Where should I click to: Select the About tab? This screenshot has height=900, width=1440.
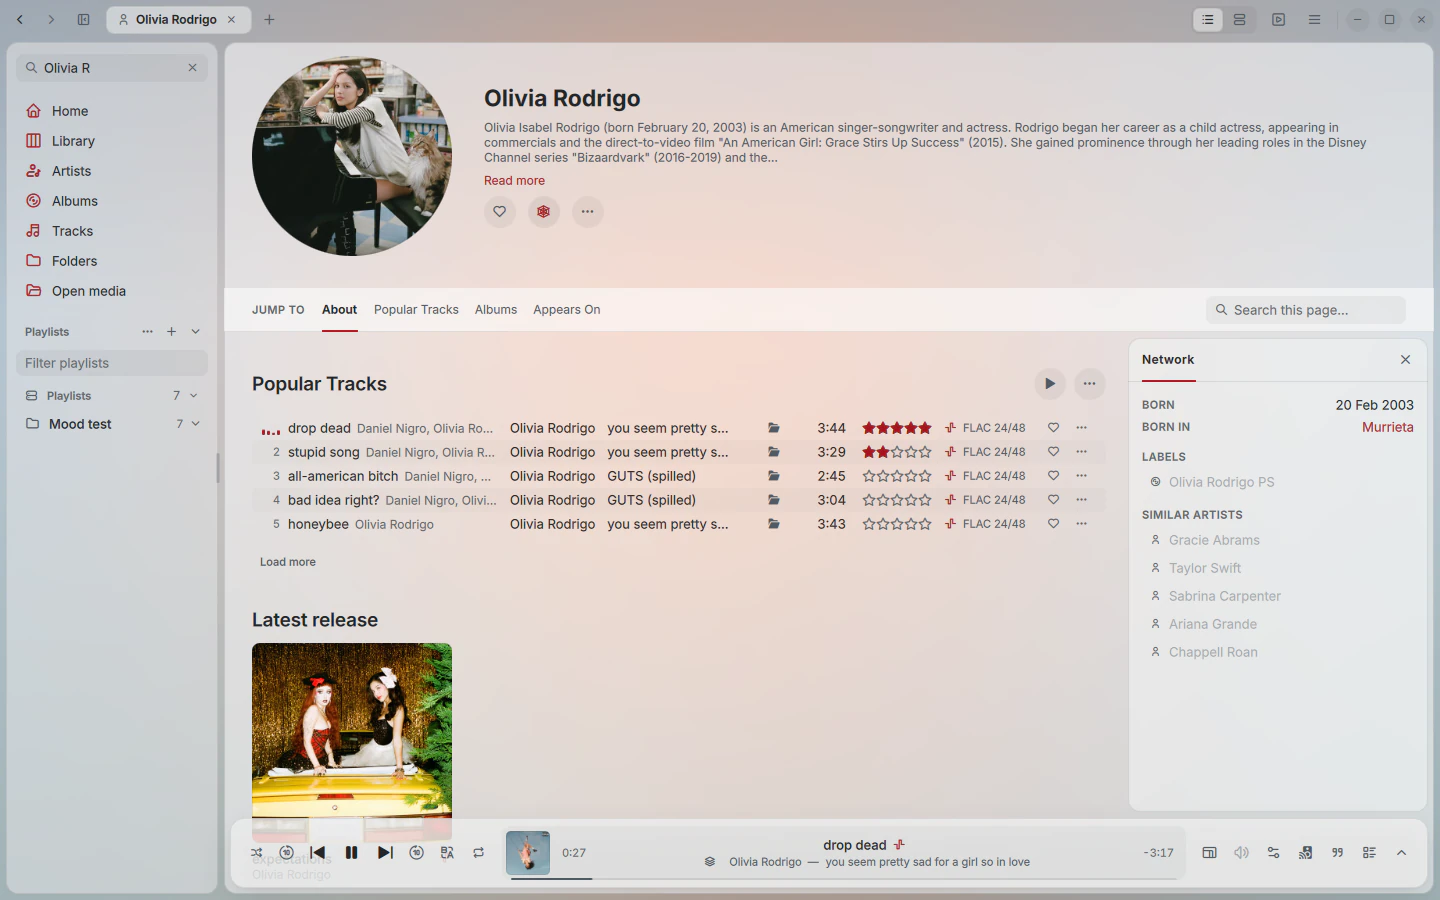340,310
